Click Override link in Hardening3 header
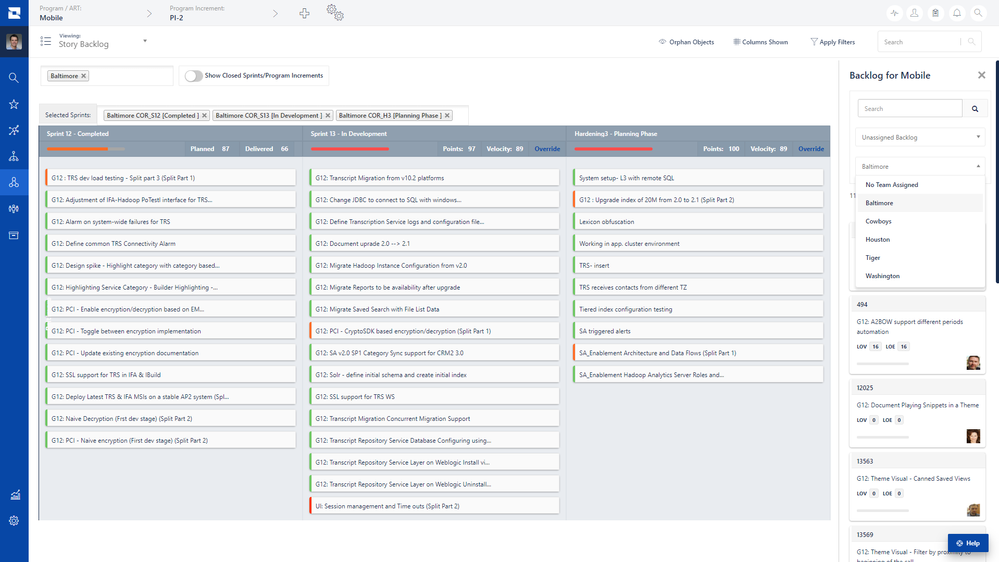This screenshot has height=562, width=999. (x=810, y=149)
